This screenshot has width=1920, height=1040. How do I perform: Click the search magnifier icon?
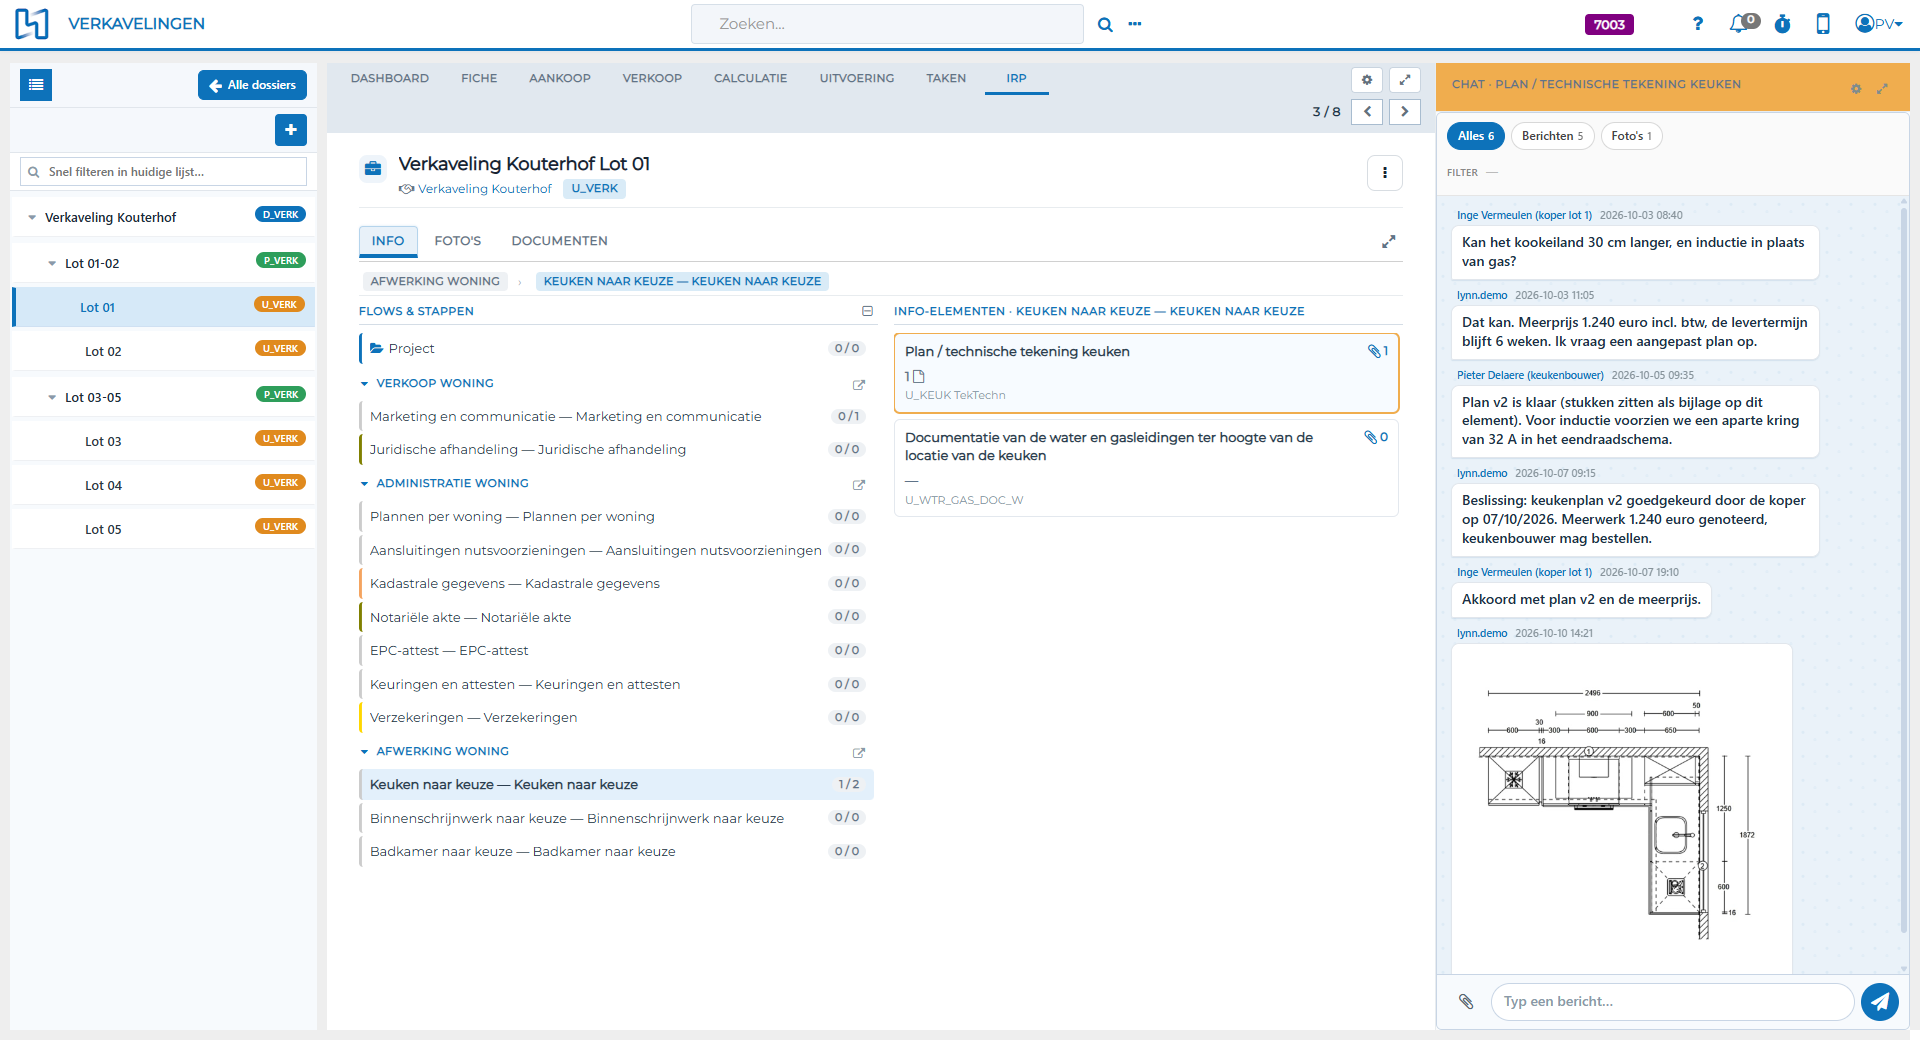click(x=1105, y=24)
